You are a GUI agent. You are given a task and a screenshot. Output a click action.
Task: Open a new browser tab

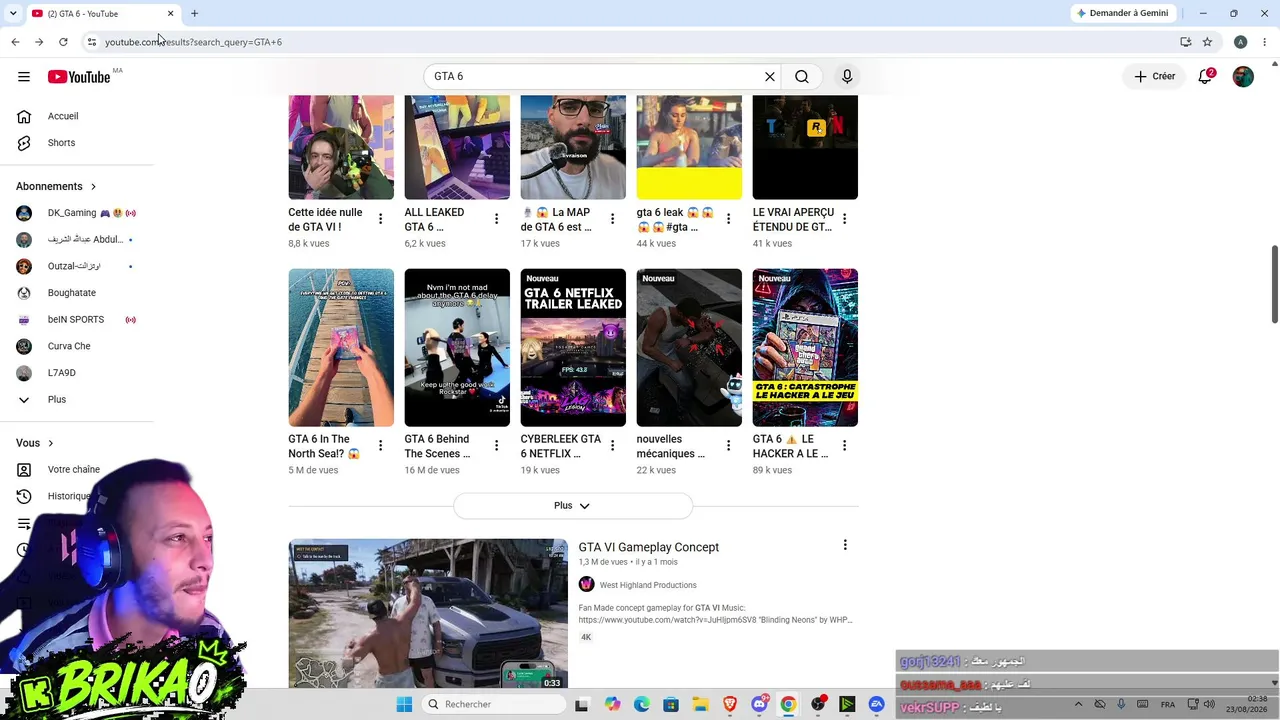pos(194,13)
